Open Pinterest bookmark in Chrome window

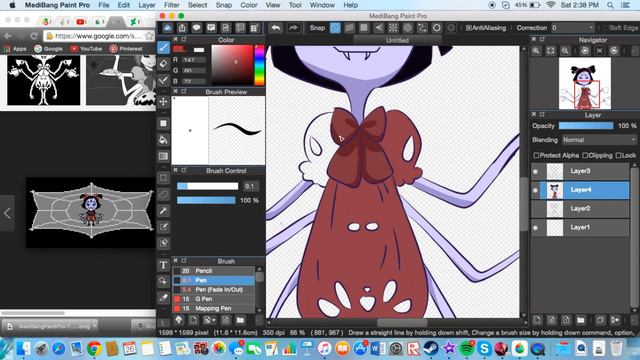click(126, 49)
